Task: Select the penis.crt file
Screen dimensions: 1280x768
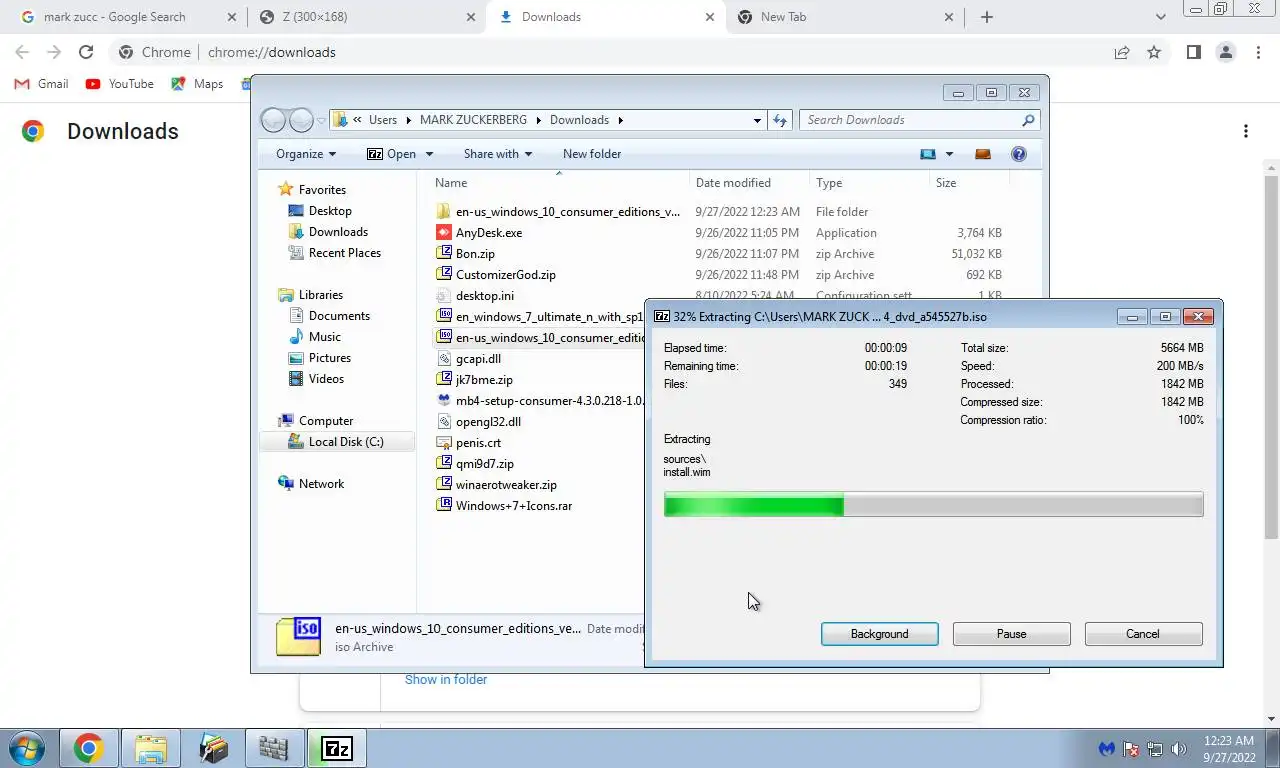Action: click(478, 442)
